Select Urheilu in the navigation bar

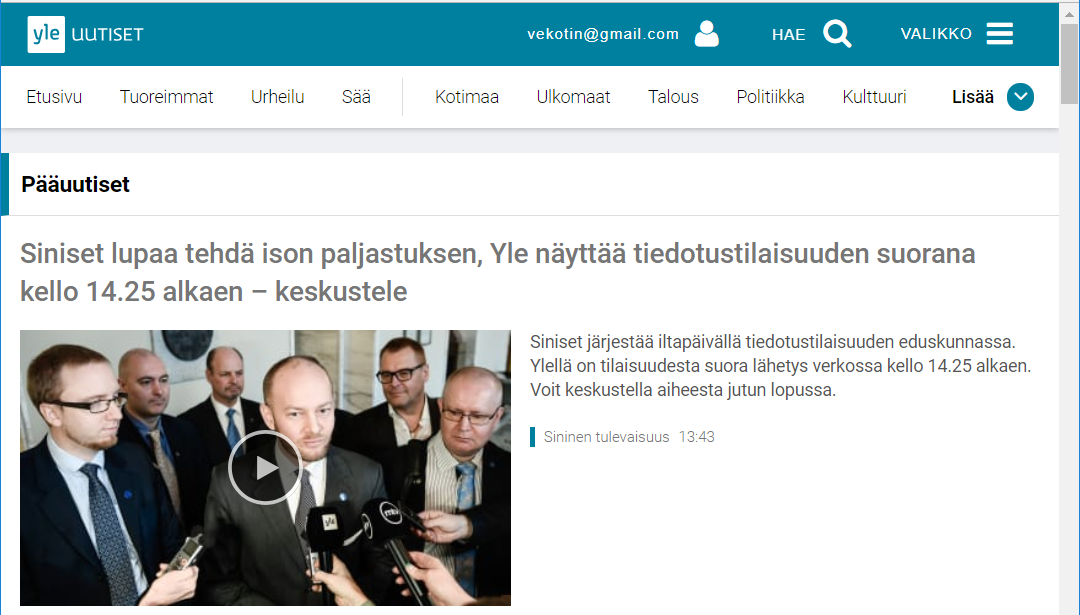(x=278, y=97)
